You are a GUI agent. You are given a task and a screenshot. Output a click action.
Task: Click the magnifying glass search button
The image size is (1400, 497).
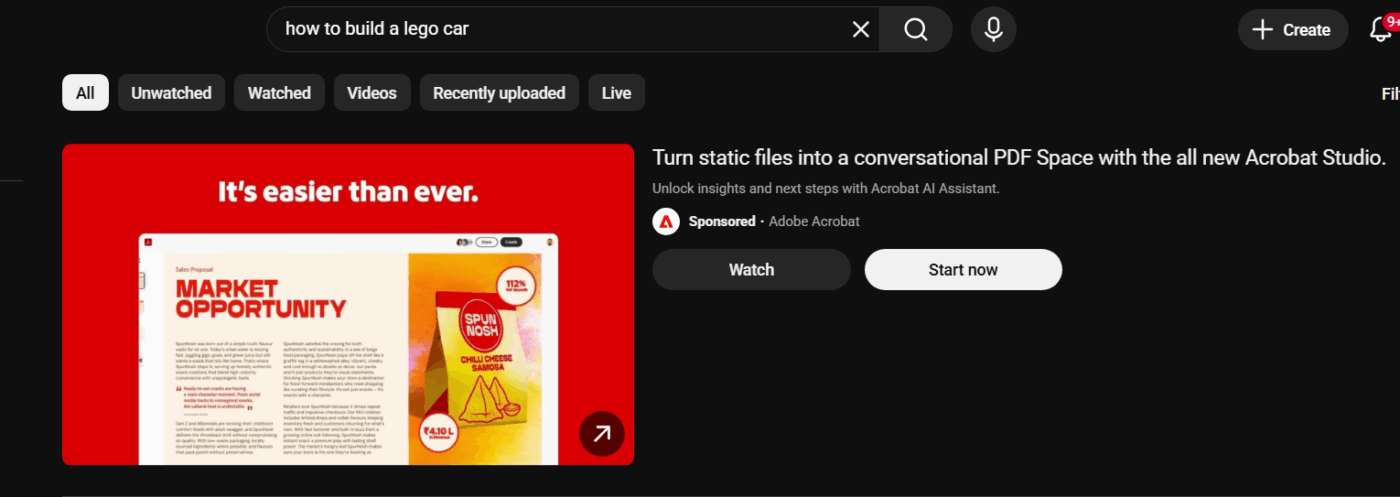coord(916,29)
